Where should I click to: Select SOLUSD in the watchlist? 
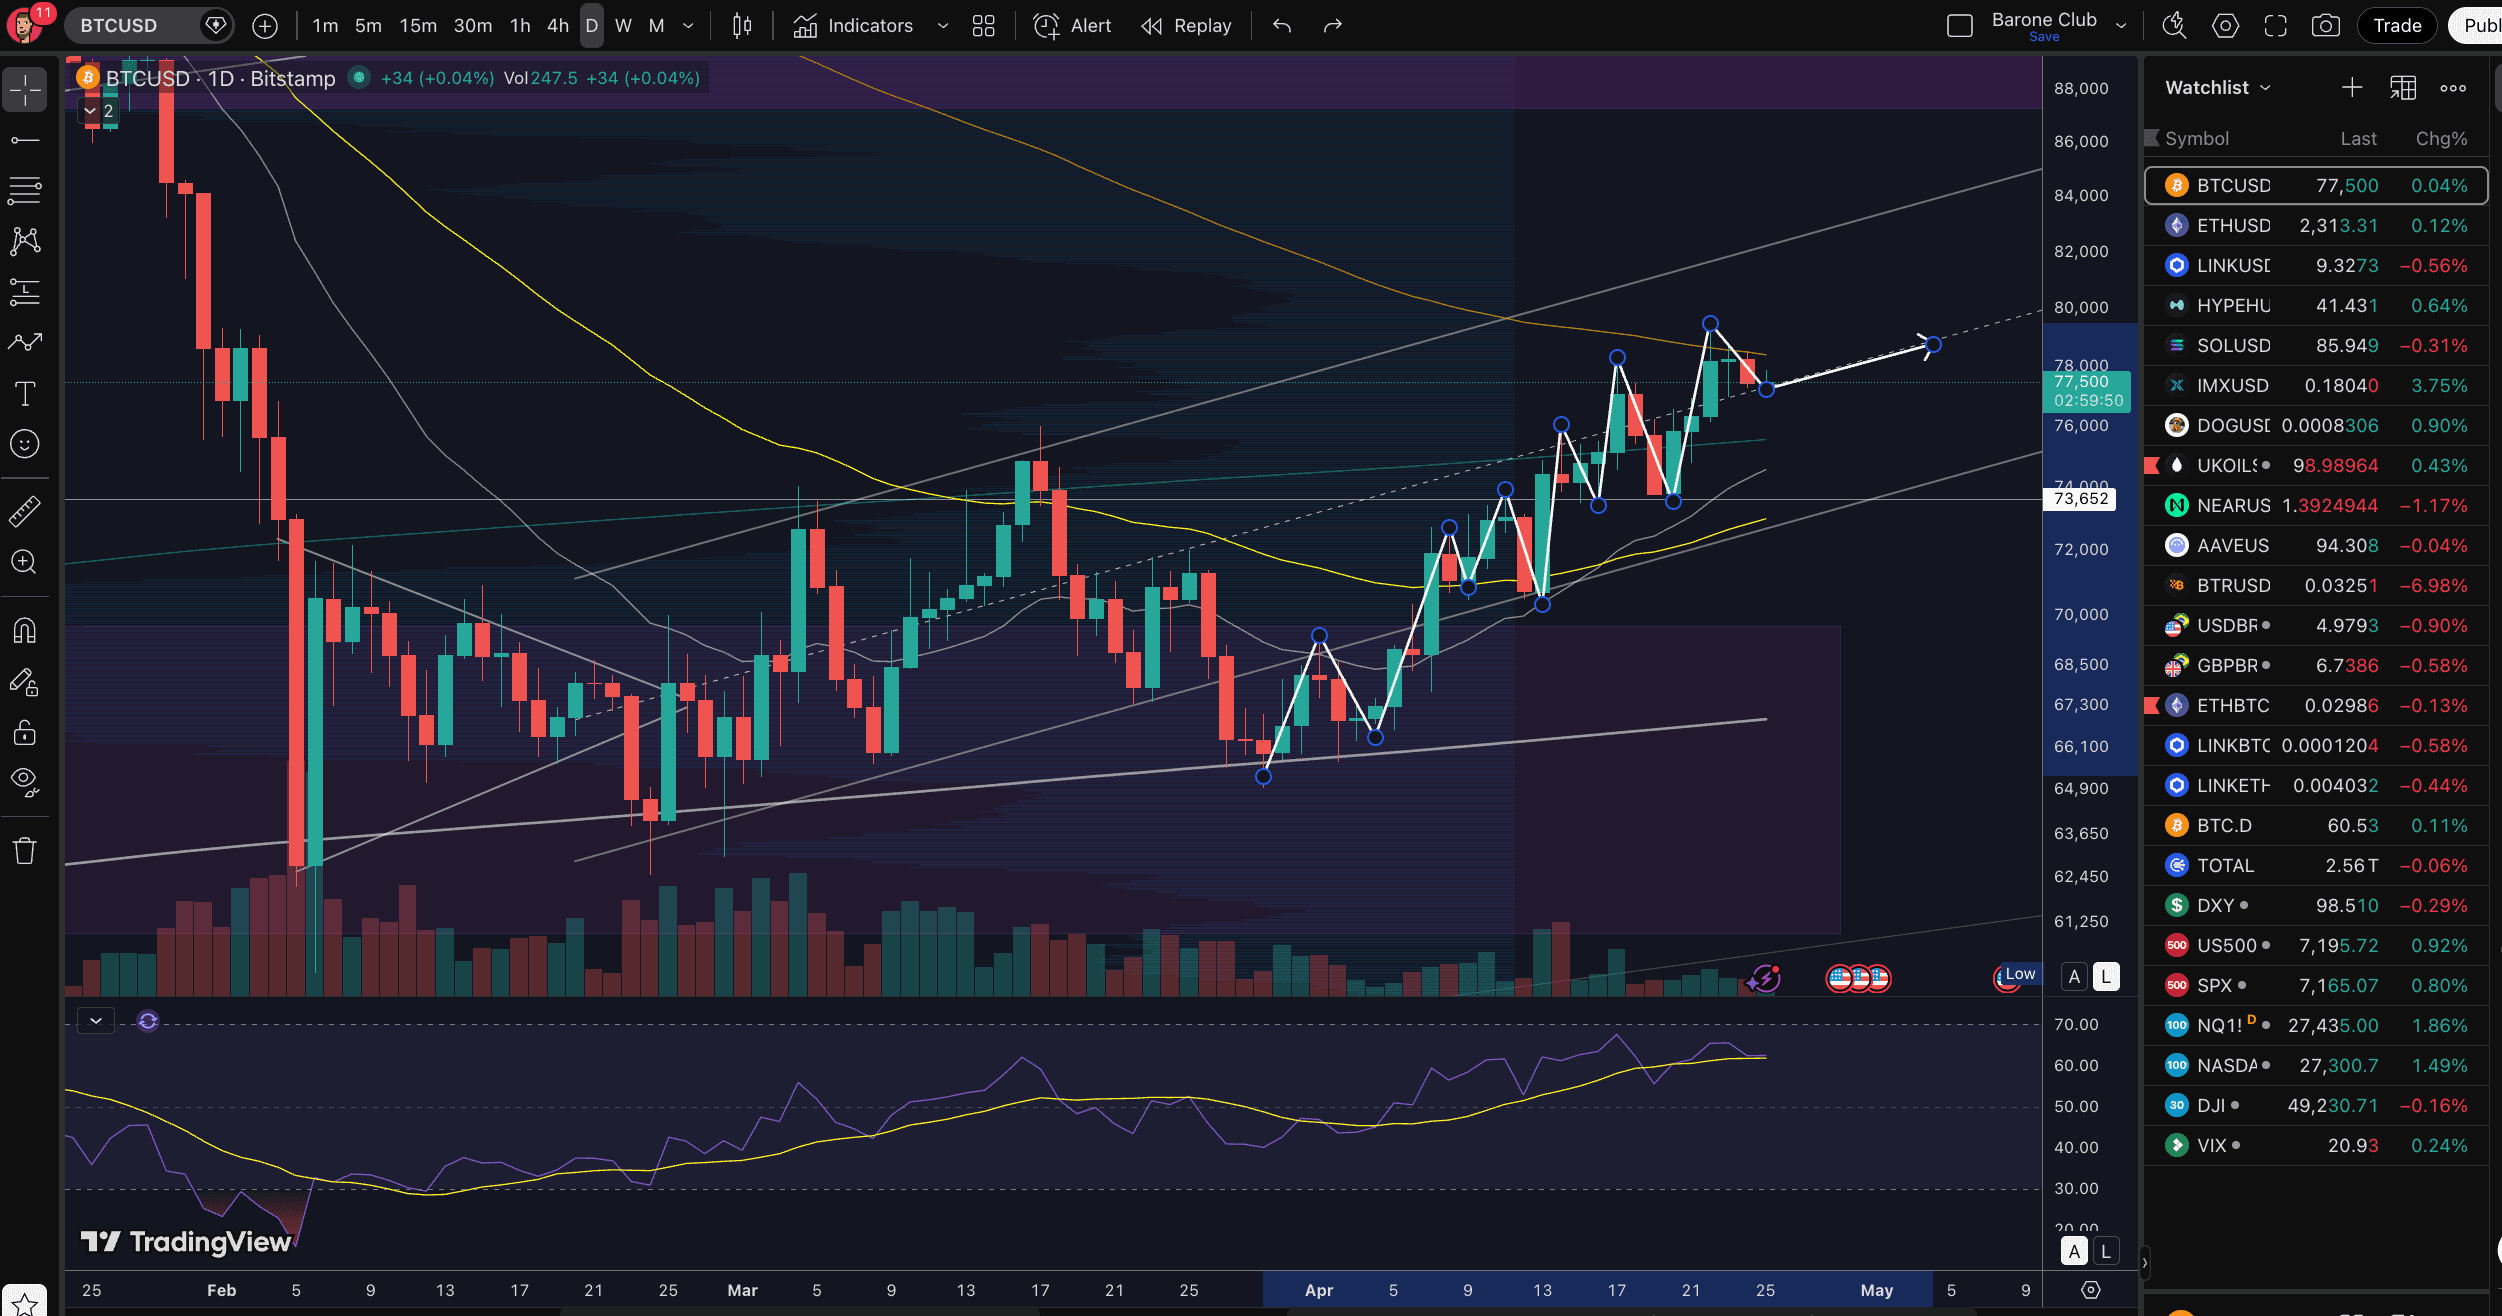2316,346
